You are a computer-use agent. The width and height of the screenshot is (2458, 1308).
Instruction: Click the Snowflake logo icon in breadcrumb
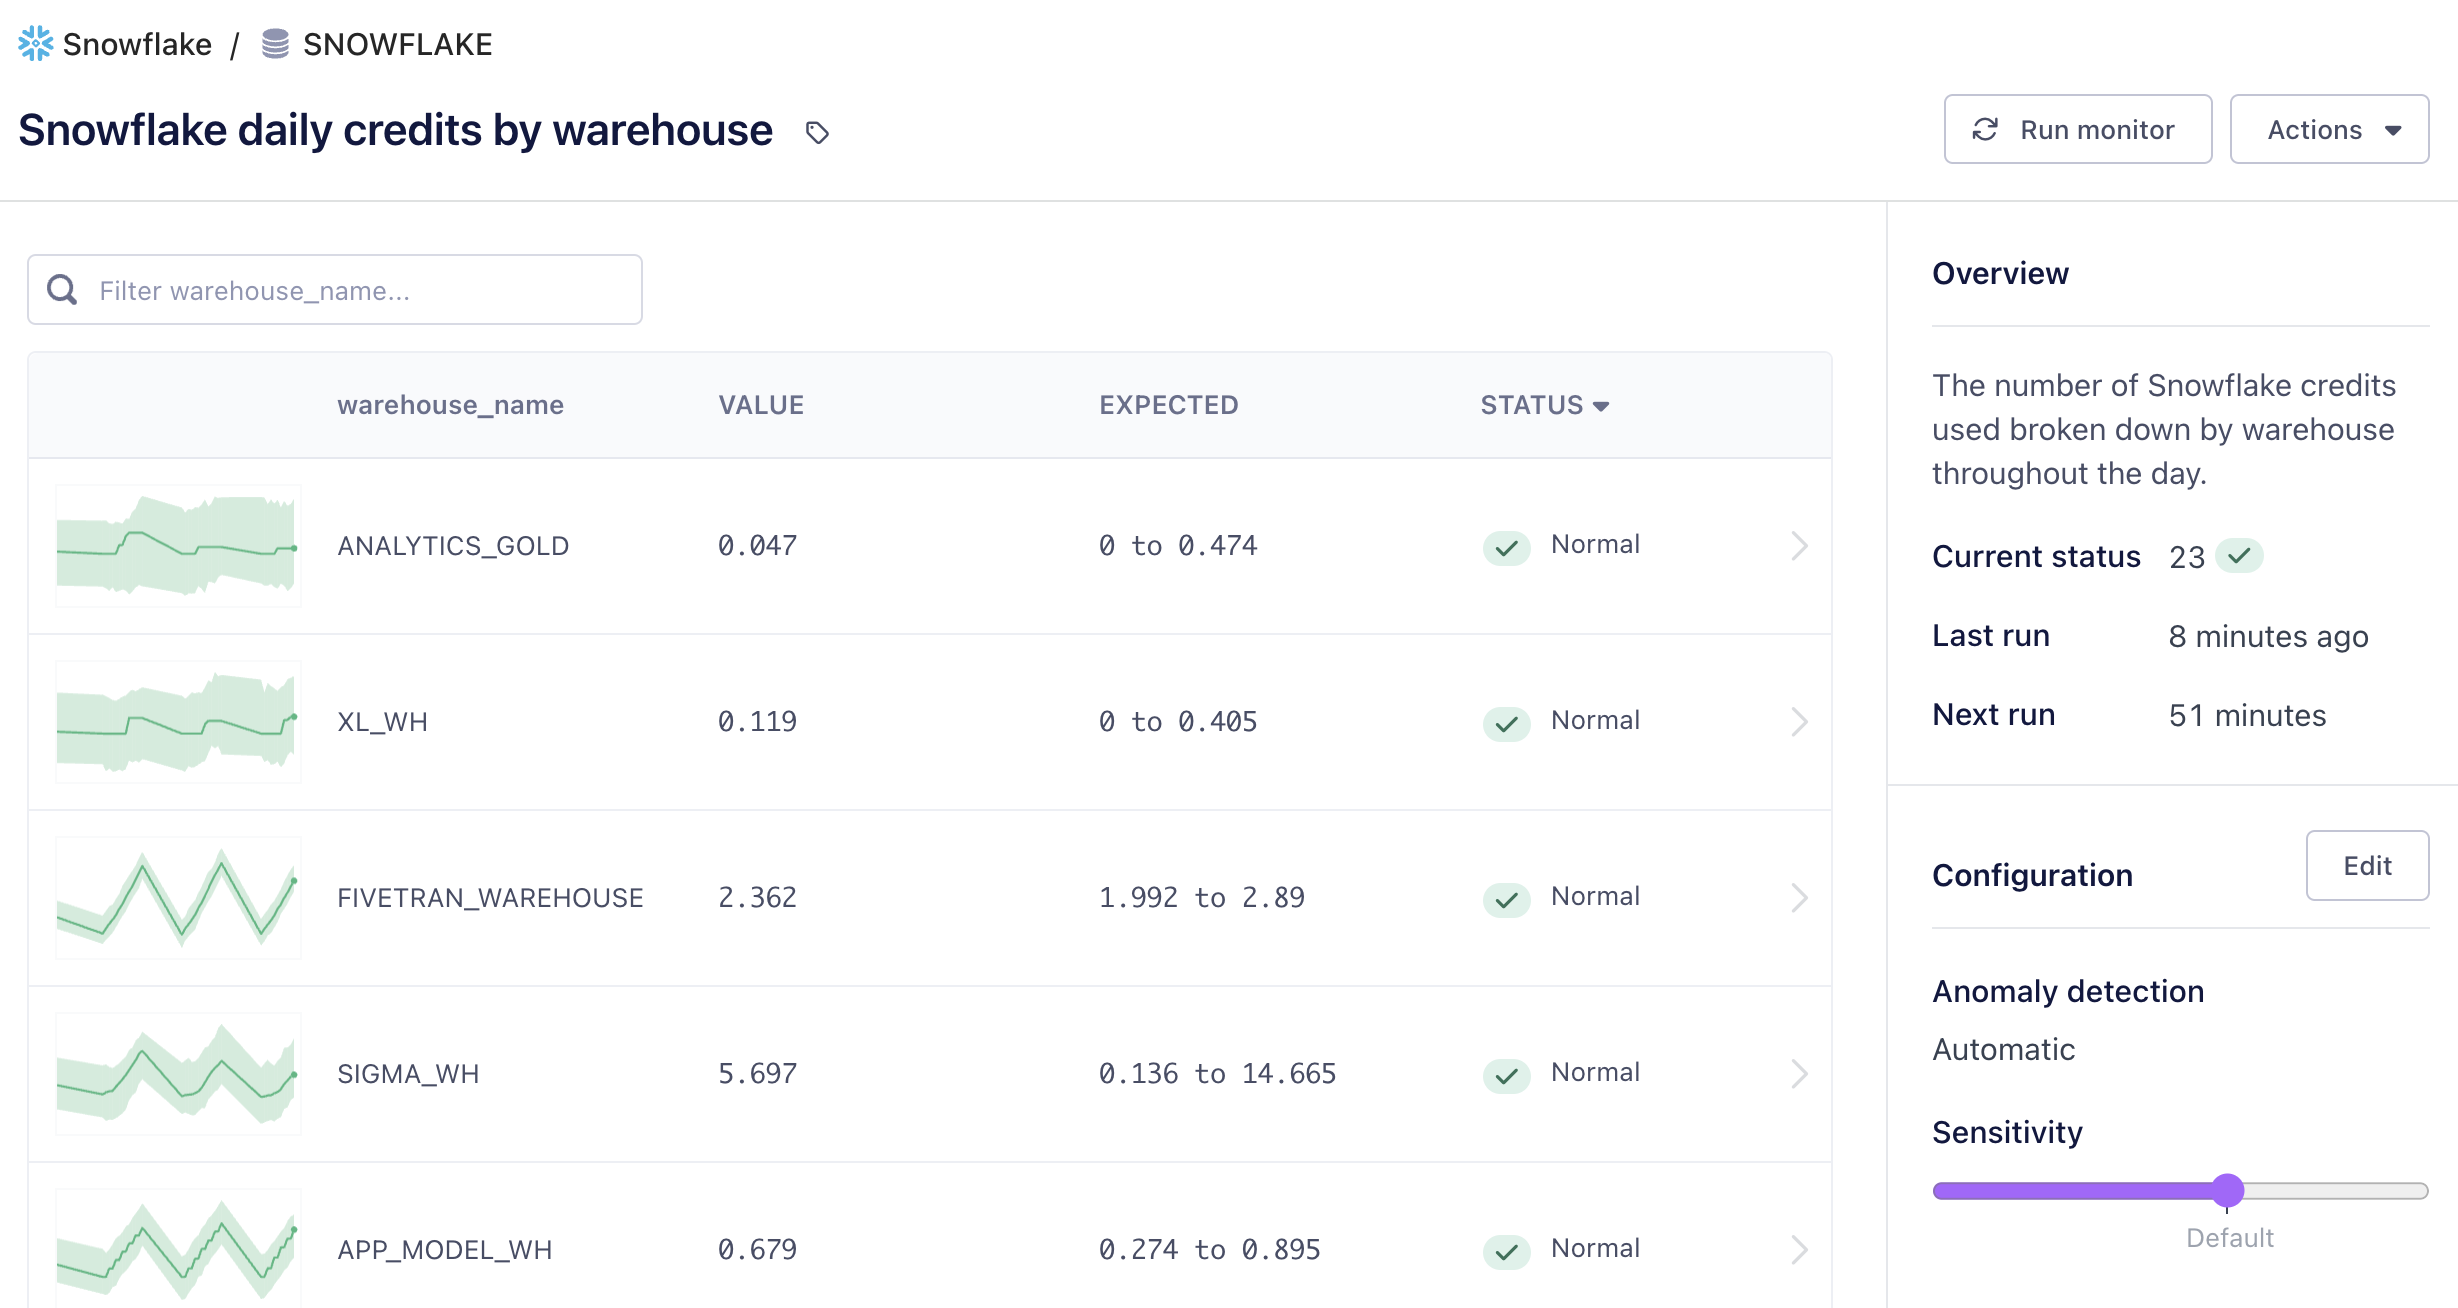coord(36,44)
